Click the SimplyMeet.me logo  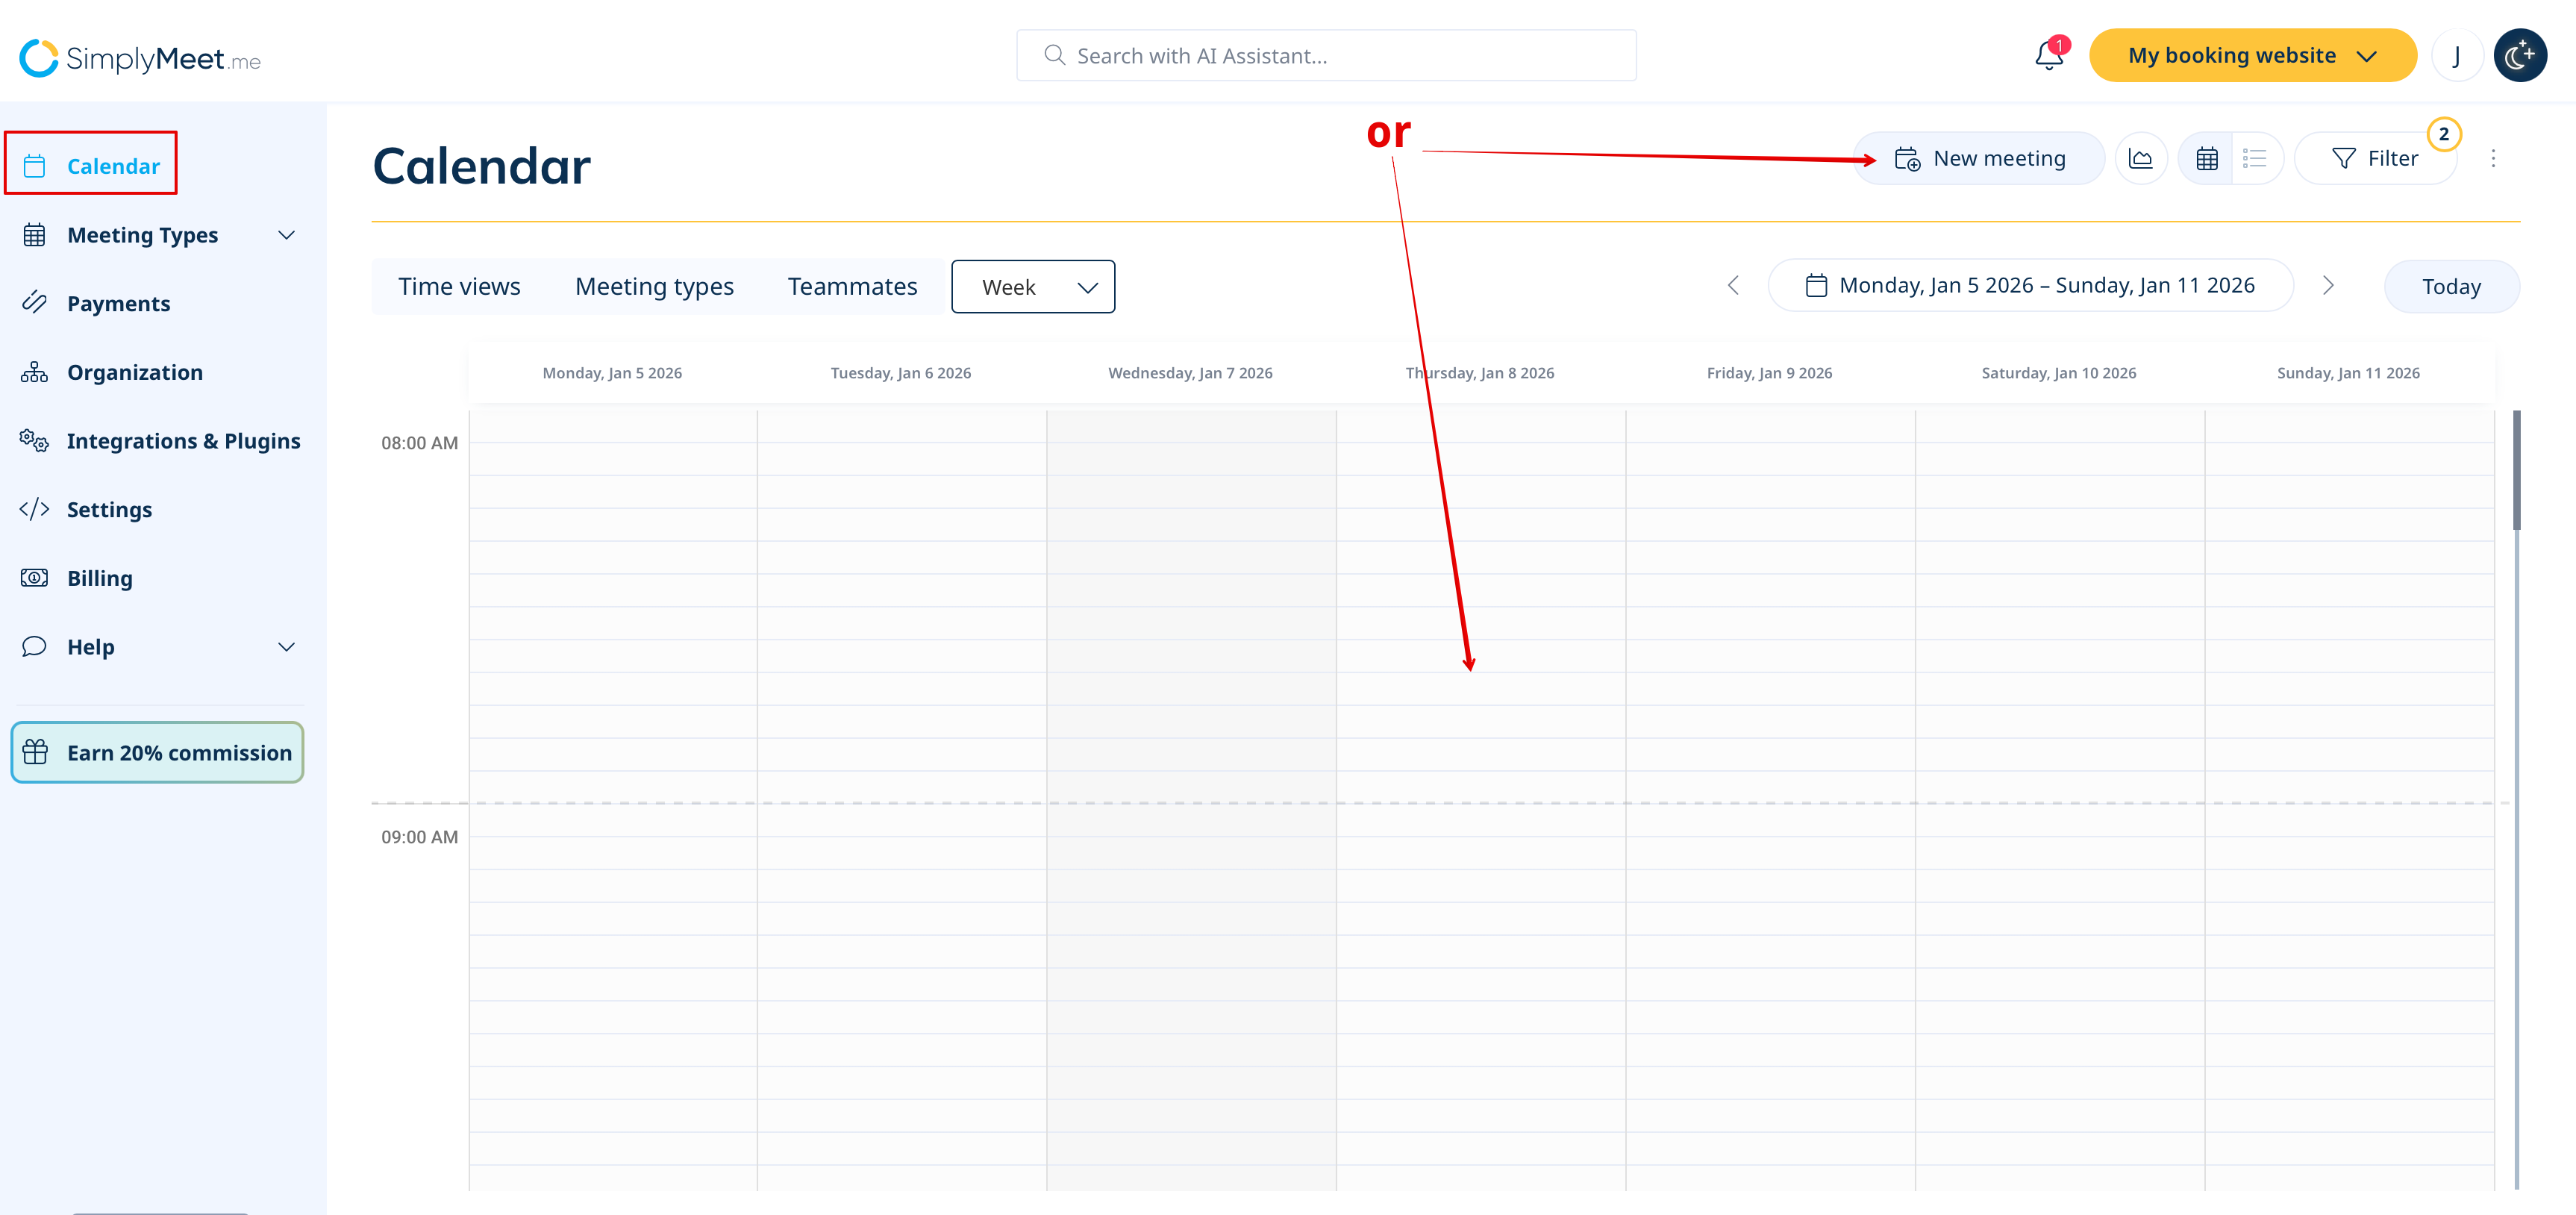(x=140, y=58)
